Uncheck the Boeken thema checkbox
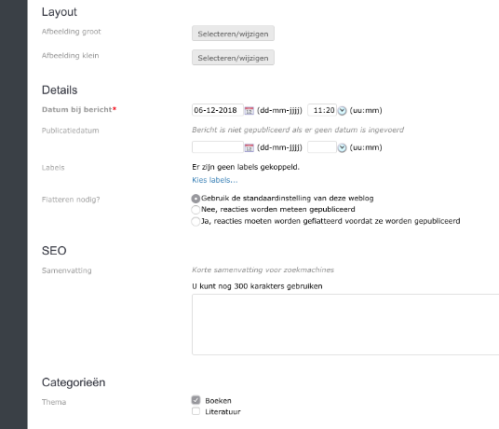 [x=196, y=400]
